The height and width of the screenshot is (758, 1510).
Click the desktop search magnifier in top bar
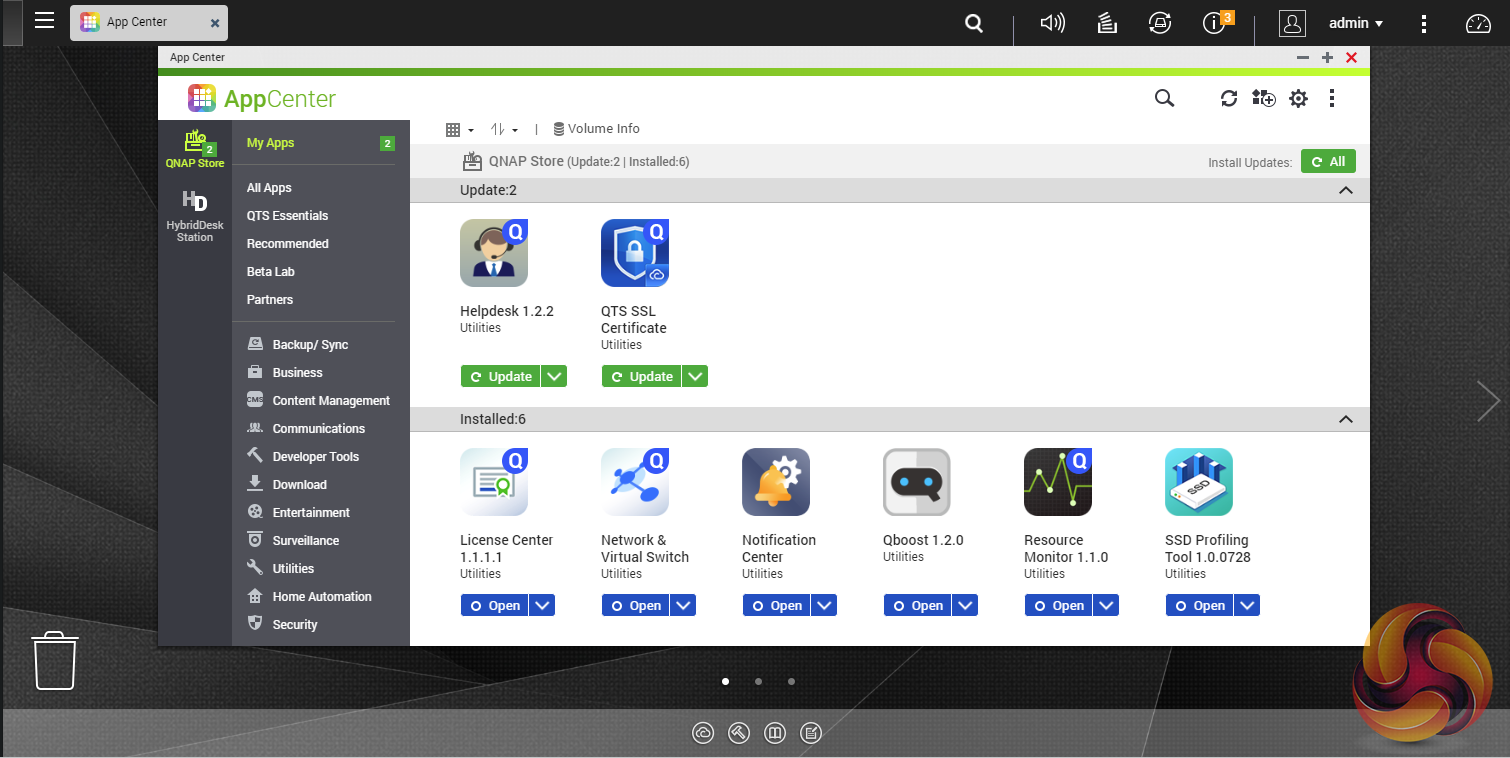974,23
